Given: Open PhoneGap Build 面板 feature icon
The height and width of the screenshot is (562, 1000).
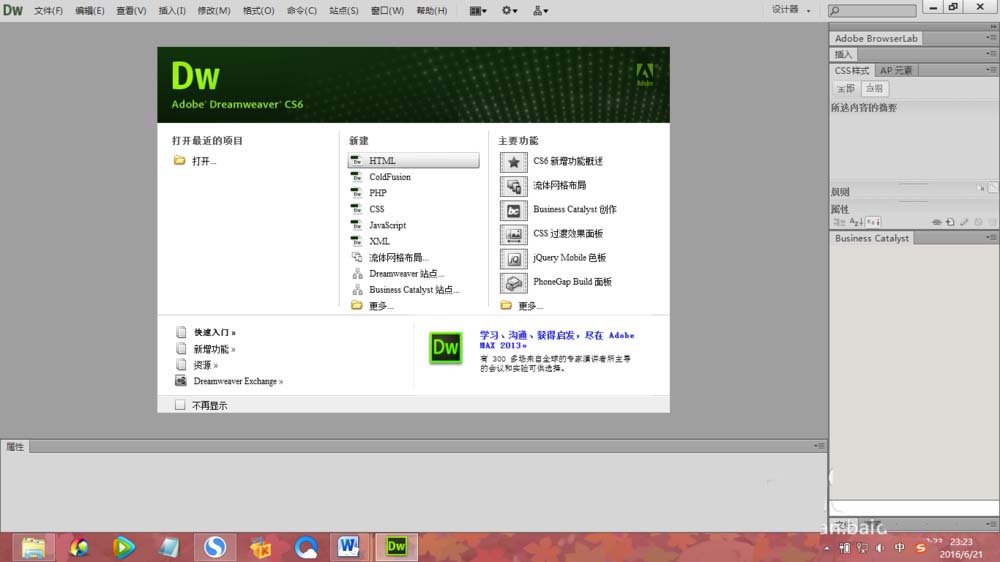Looking at the screenshot, I should point(513,283).
